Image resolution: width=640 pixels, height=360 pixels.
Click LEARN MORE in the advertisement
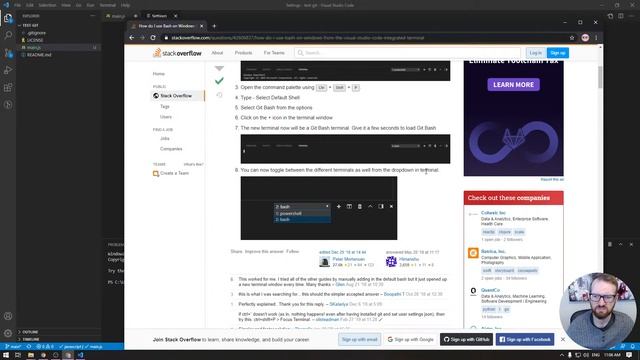click(513, 84)
